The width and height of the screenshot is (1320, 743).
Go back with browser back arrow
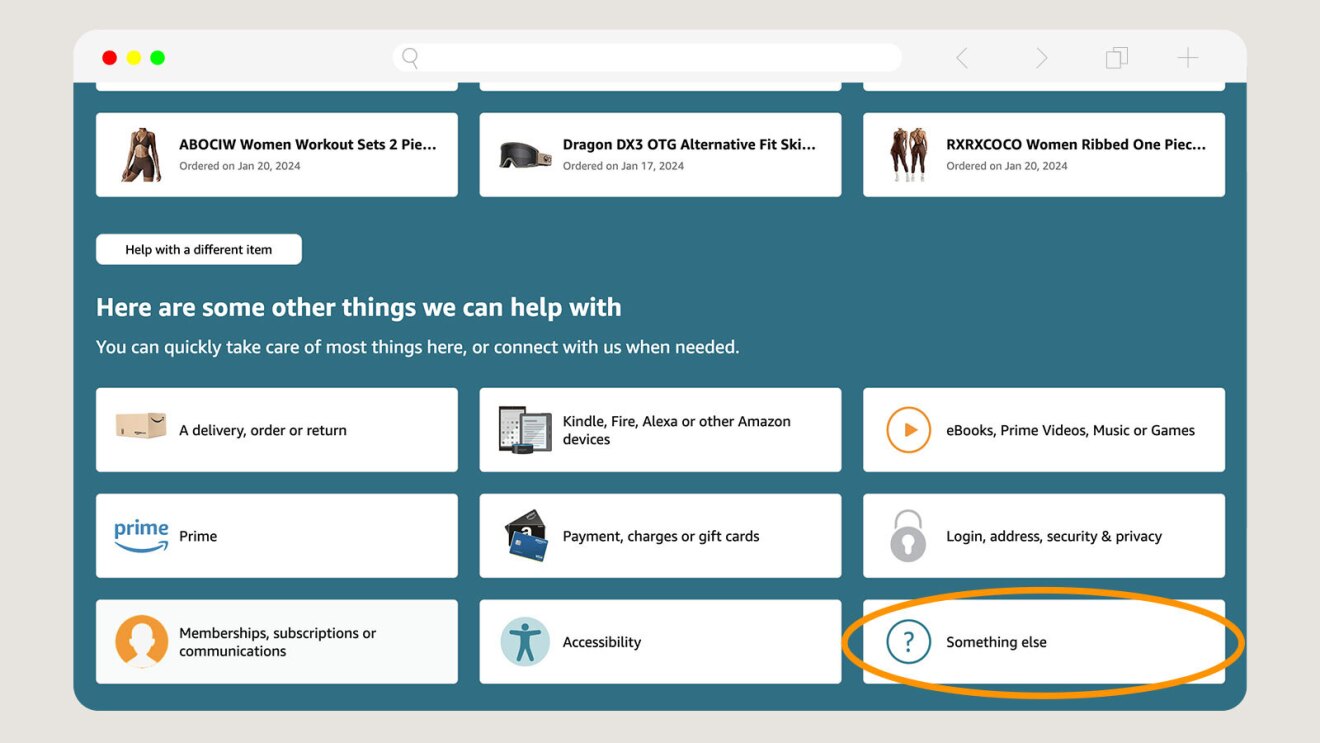(962, 58)
